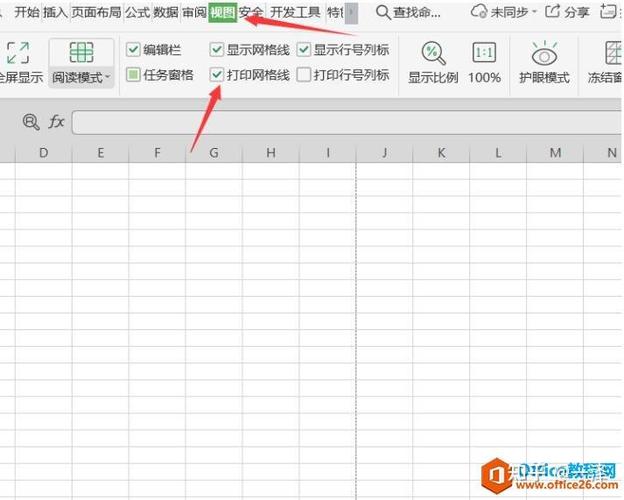This screenshot has height=500, width=624.
Task: Click into the formula bar input
Action: 347,122
